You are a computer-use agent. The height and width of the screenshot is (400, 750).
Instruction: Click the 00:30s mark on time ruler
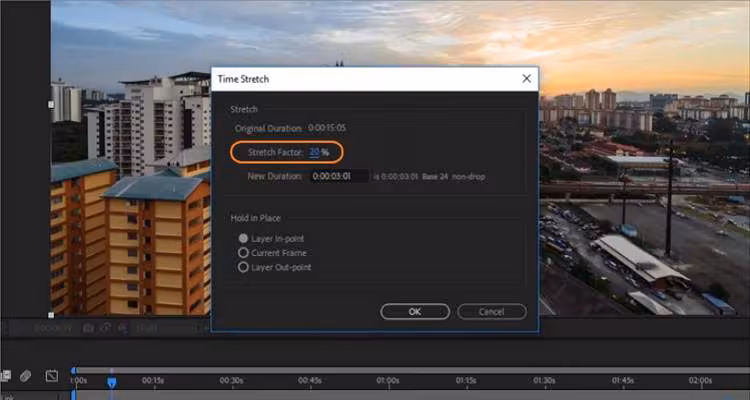(x=232, y=380)
